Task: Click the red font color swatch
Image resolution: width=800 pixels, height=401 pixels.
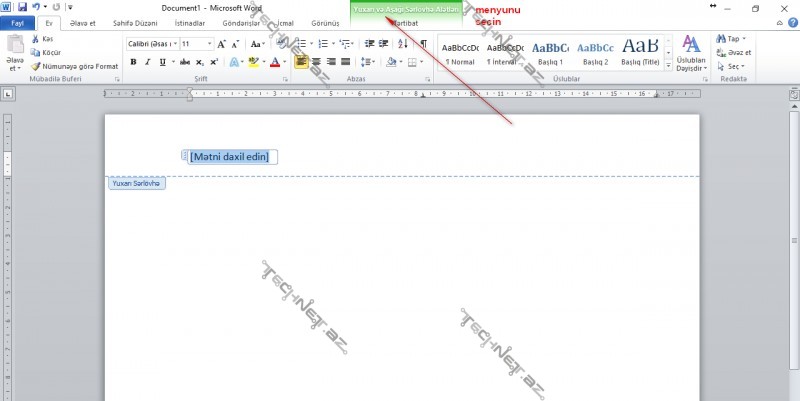Action: [x=275, y=62]
